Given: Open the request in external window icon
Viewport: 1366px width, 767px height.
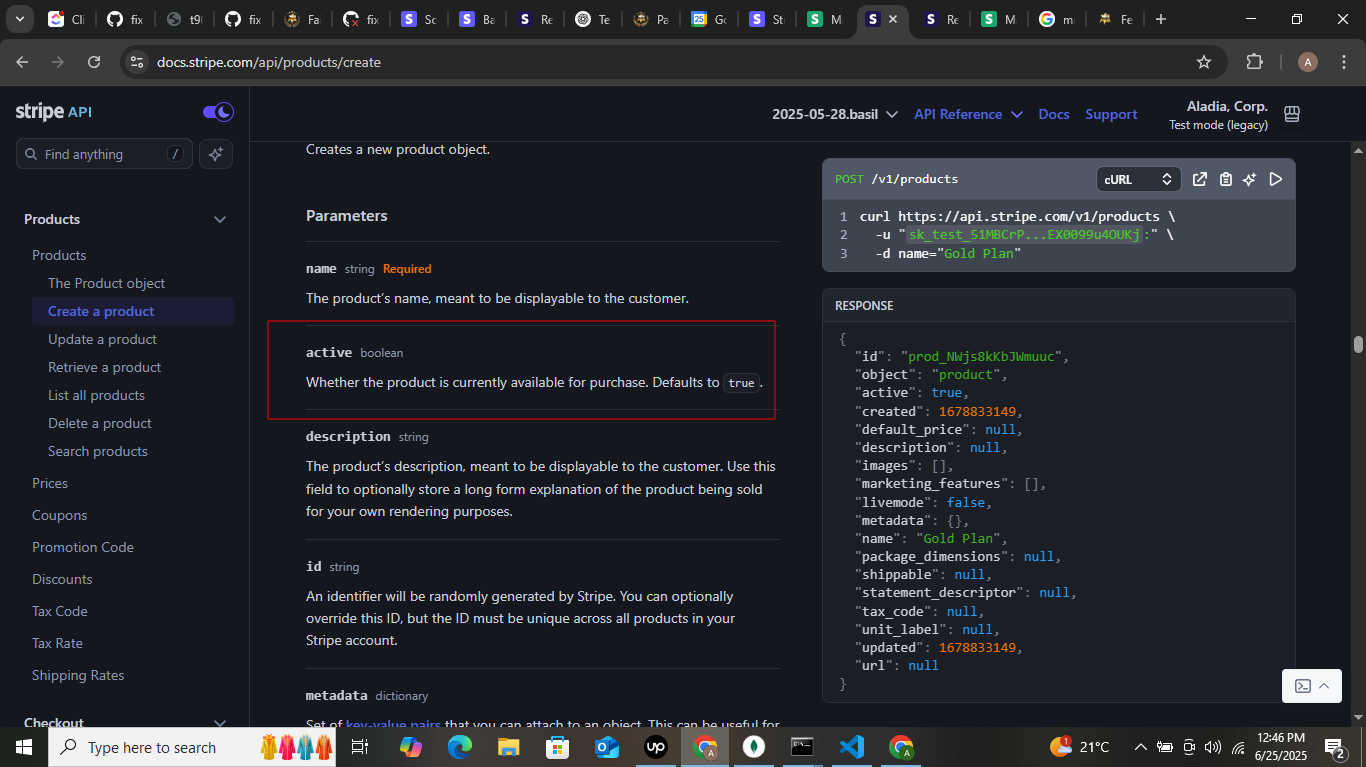Looking at the screenshot, I should [1200, 179].
